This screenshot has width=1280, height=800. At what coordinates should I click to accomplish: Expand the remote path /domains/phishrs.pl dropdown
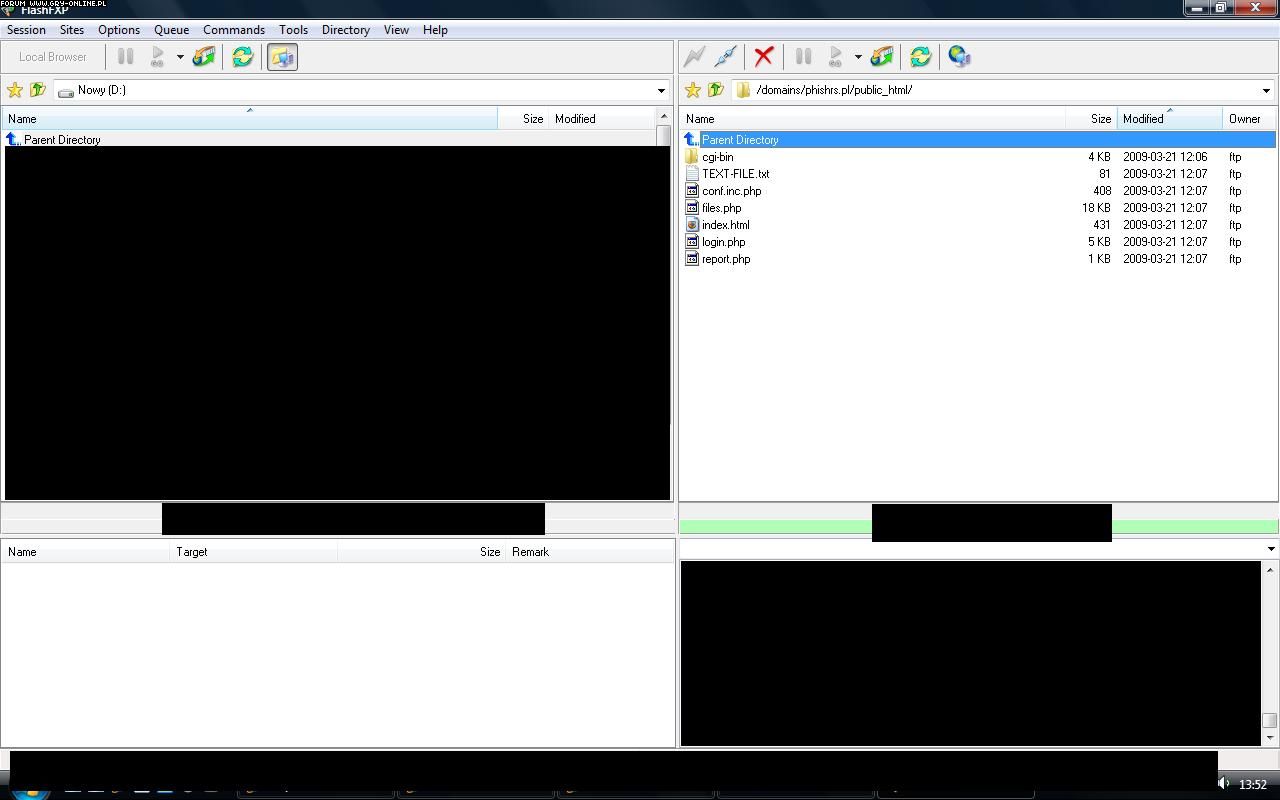coord(1266,90)
